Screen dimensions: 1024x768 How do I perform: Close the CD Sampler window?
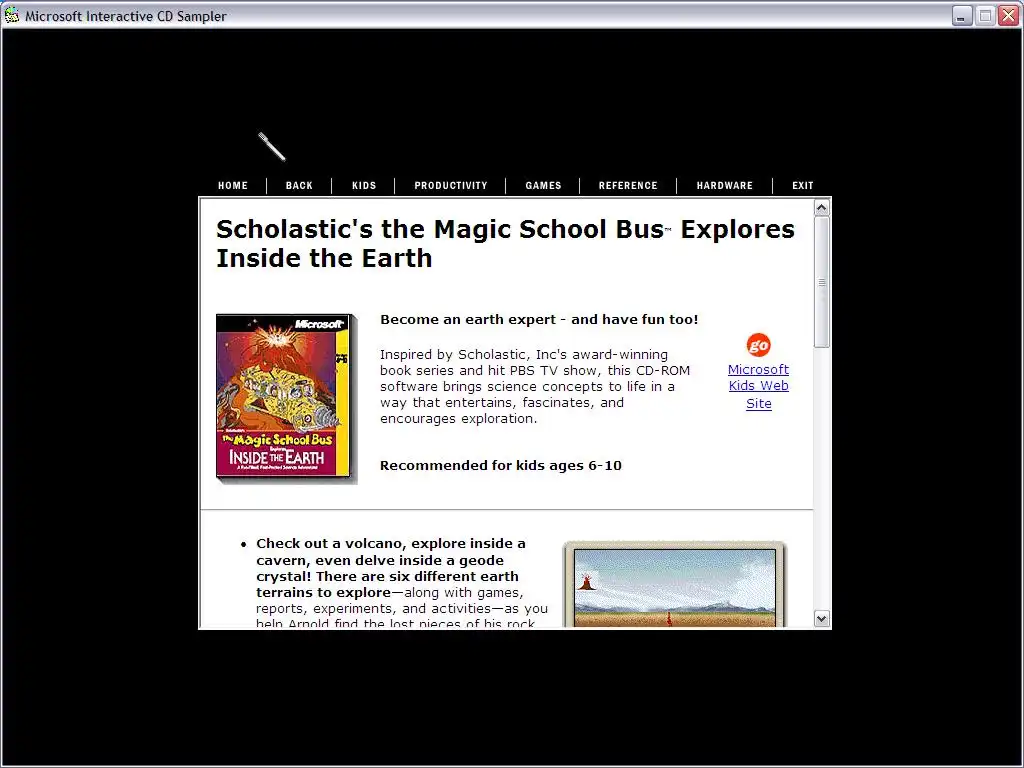[1008, 16]
